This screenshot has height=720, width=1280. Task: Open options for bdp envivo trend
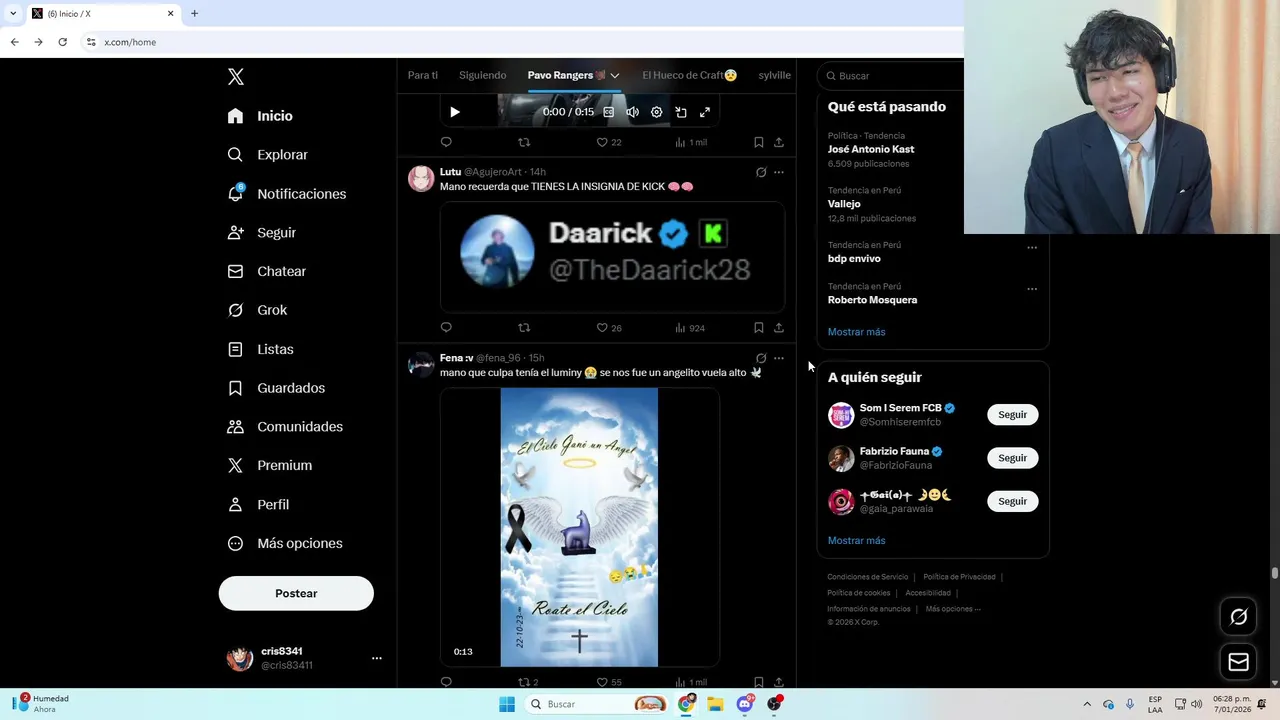pyautogui.click(x=1032, y=248)
